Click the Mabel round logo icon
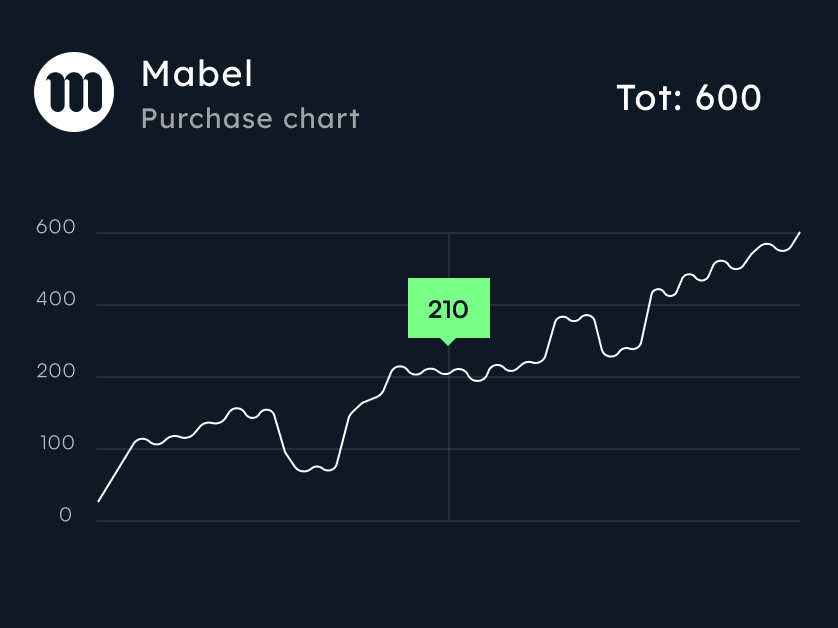The width and height of the screenshot is (838, 628). click(x=74, y=92)
